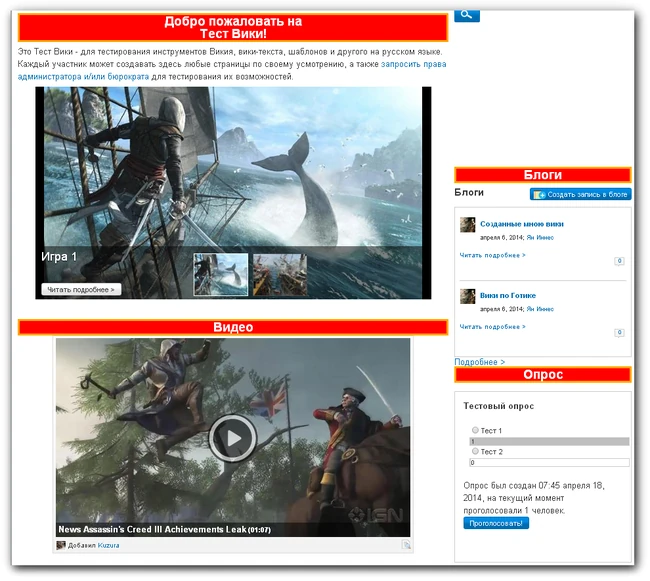Click the 'Тест 1' result bar

[x=549, y=441]
